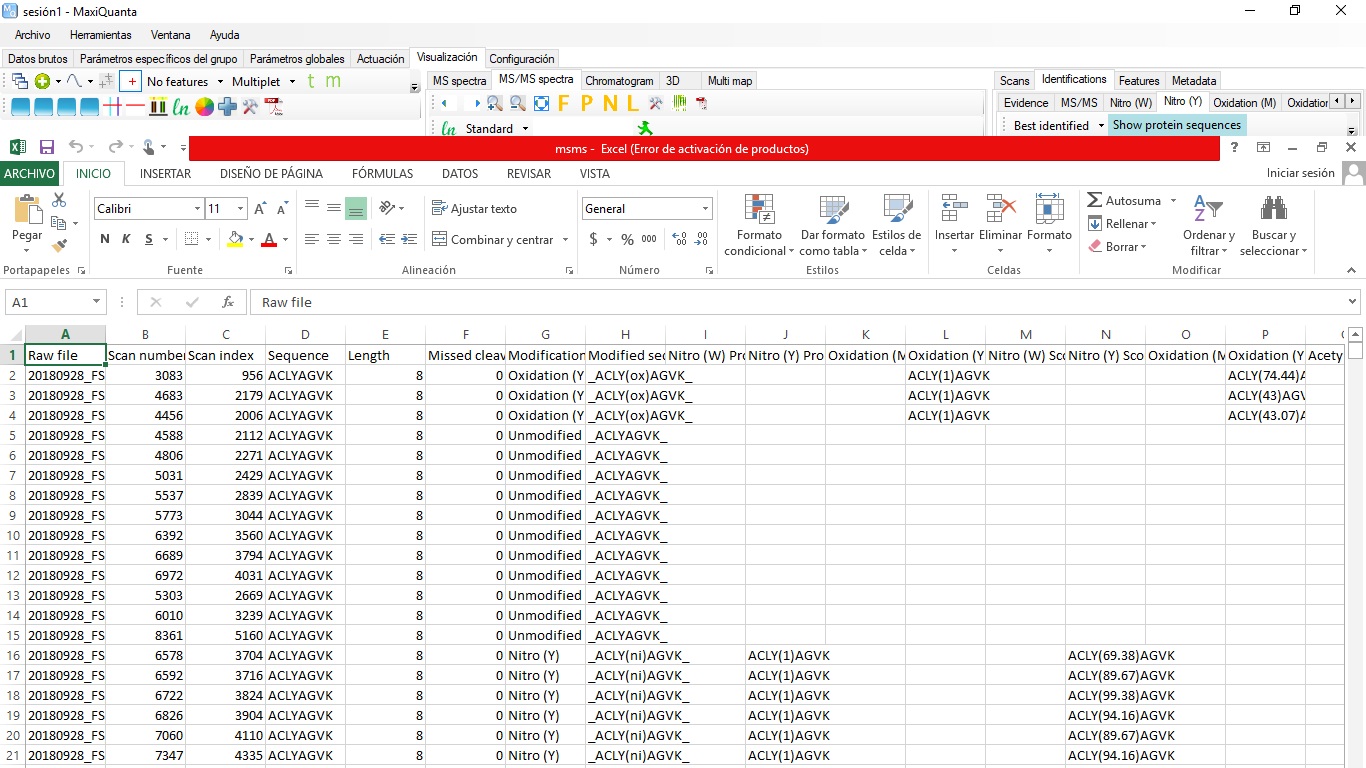Click the Ajustar texto button
The image size is (1366, 768).
(x=475, y=209)
